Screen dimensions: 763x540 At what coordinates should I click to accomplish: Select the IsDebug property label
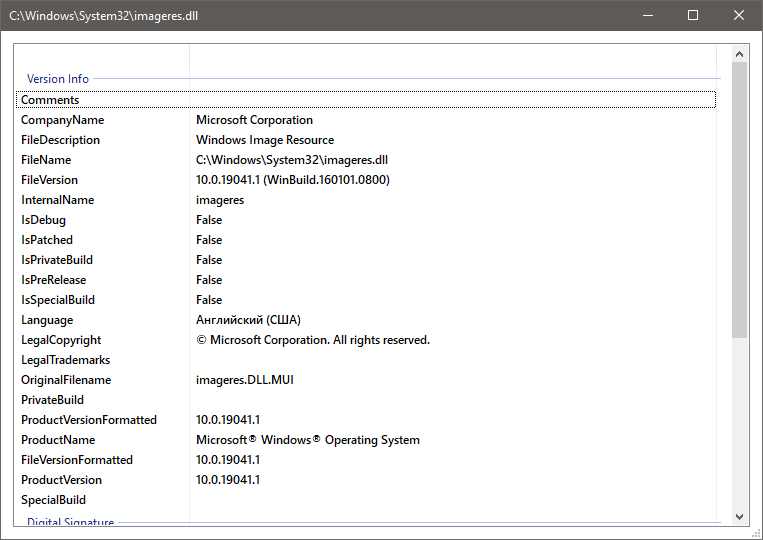pyautogui.click(x=43, y=220)
